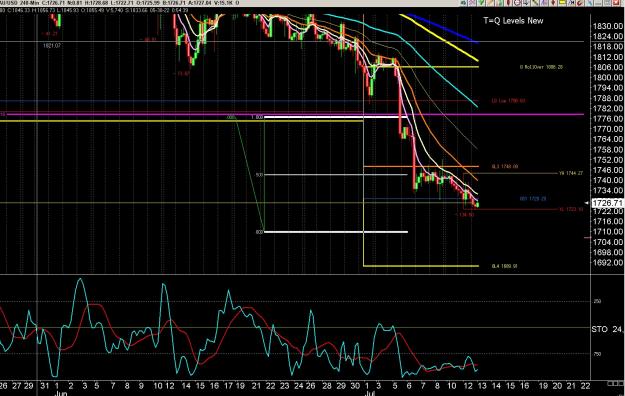The image size is (625, 396).
Task: Select the thick blue moving average line
Action: coord(442,28)
